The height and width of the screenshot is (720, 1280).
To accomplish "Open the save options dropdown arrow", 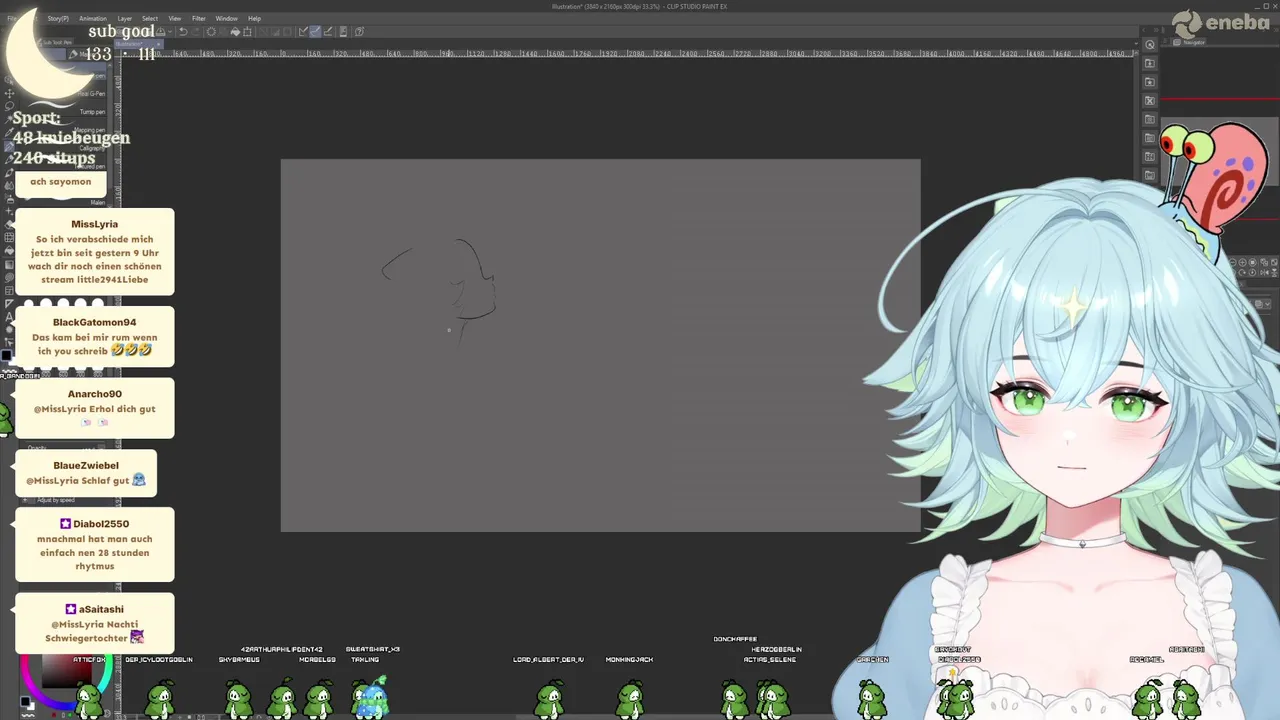I will click(x=169, y=32).
